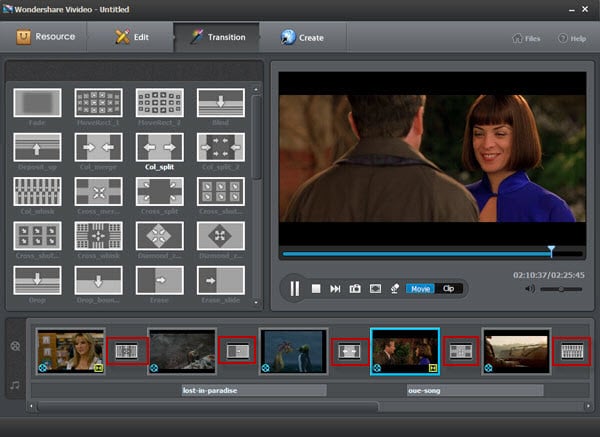Click the timeline horizontal scrollbar thumb
The height and width of the screenshot is (437, 600).
tap(208, 406)
